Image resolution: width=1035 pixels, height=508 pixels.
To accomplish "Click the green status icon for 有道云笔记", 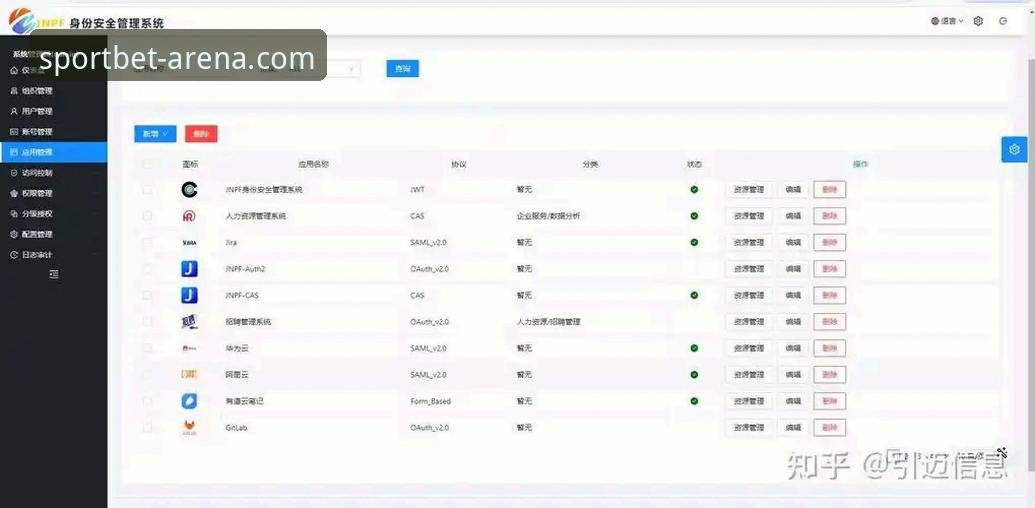I will click(694, 400).
